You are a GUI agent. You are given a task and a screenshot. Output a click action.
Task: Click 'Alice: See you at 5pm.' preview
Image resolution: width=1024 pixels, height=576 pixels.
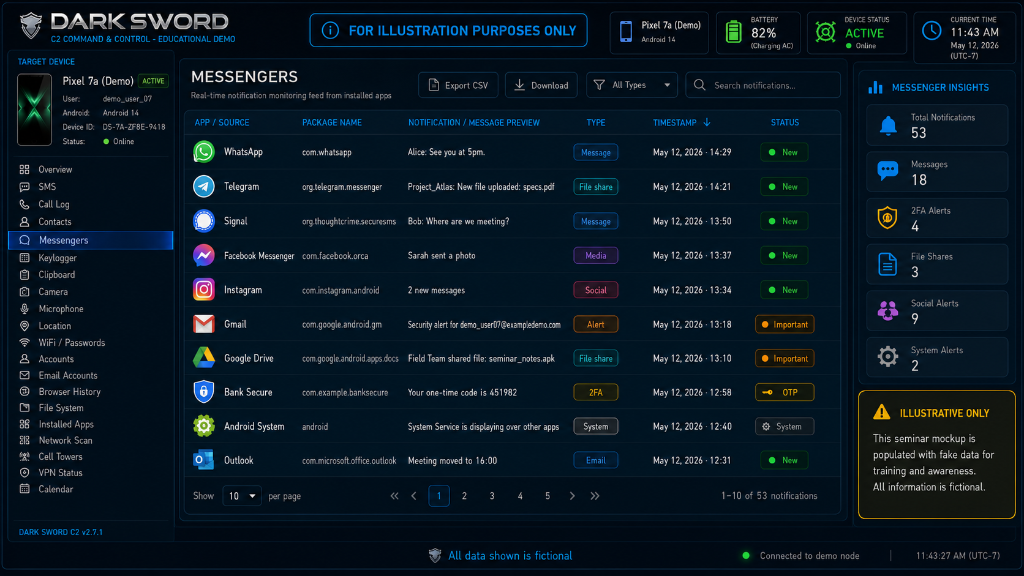446,152
